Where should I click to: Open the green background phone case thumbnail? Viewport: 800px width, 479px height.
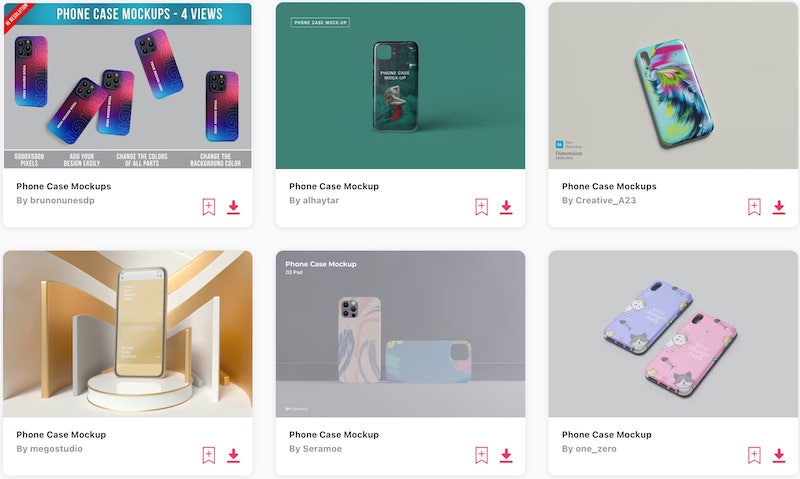(401, 85)
